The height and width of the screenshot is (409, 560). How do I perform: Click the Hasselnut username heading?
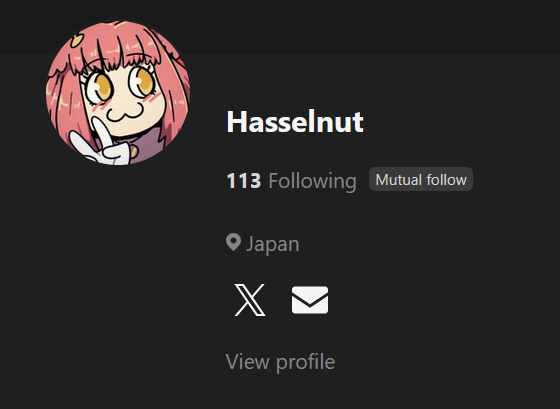(x=295, y=122)
